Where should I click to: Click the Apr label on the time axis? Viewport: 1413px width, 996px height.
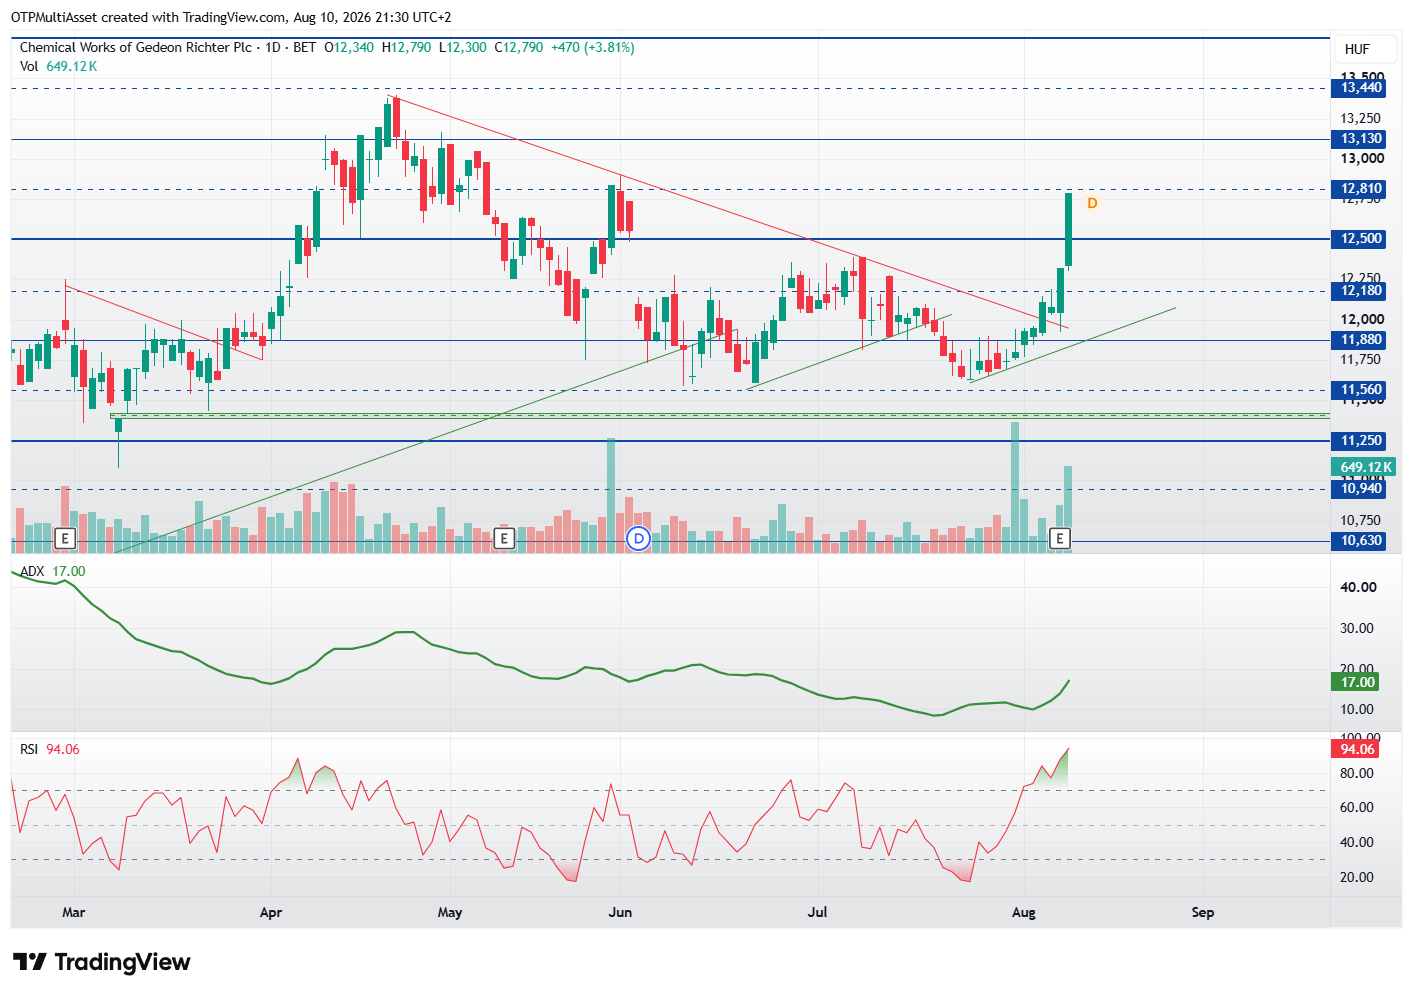[x=271, y=912]
